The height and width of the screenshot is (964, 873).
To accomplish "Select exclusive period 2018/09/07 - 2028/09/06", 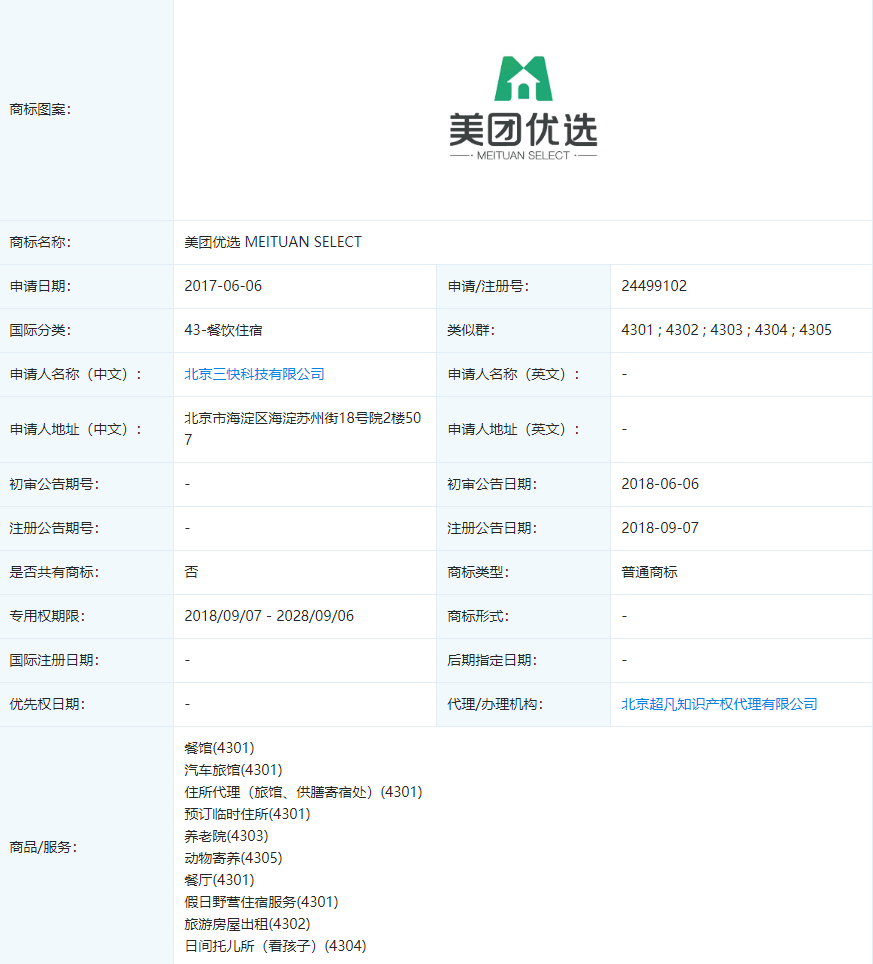I will click(269, 616).
